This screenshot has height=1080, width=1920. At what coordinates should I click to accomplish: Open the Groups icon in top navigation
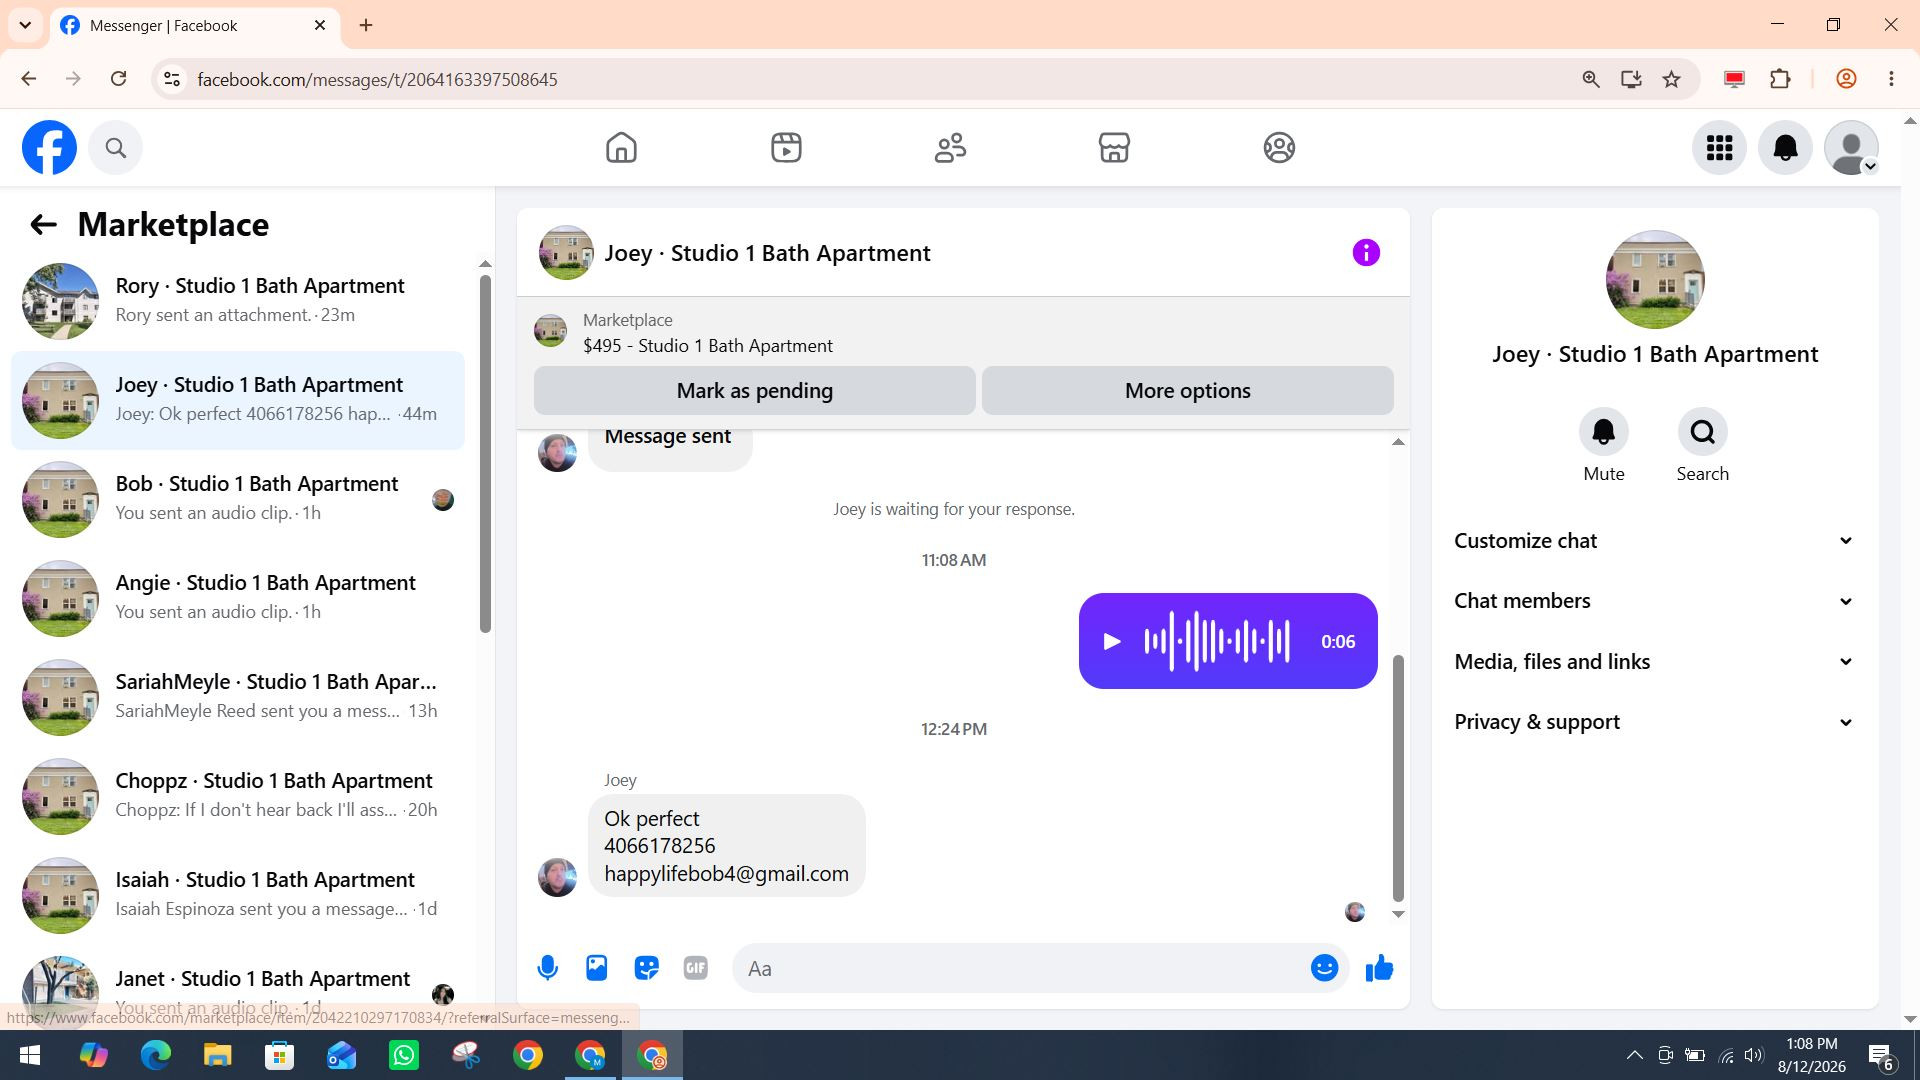1279,148
